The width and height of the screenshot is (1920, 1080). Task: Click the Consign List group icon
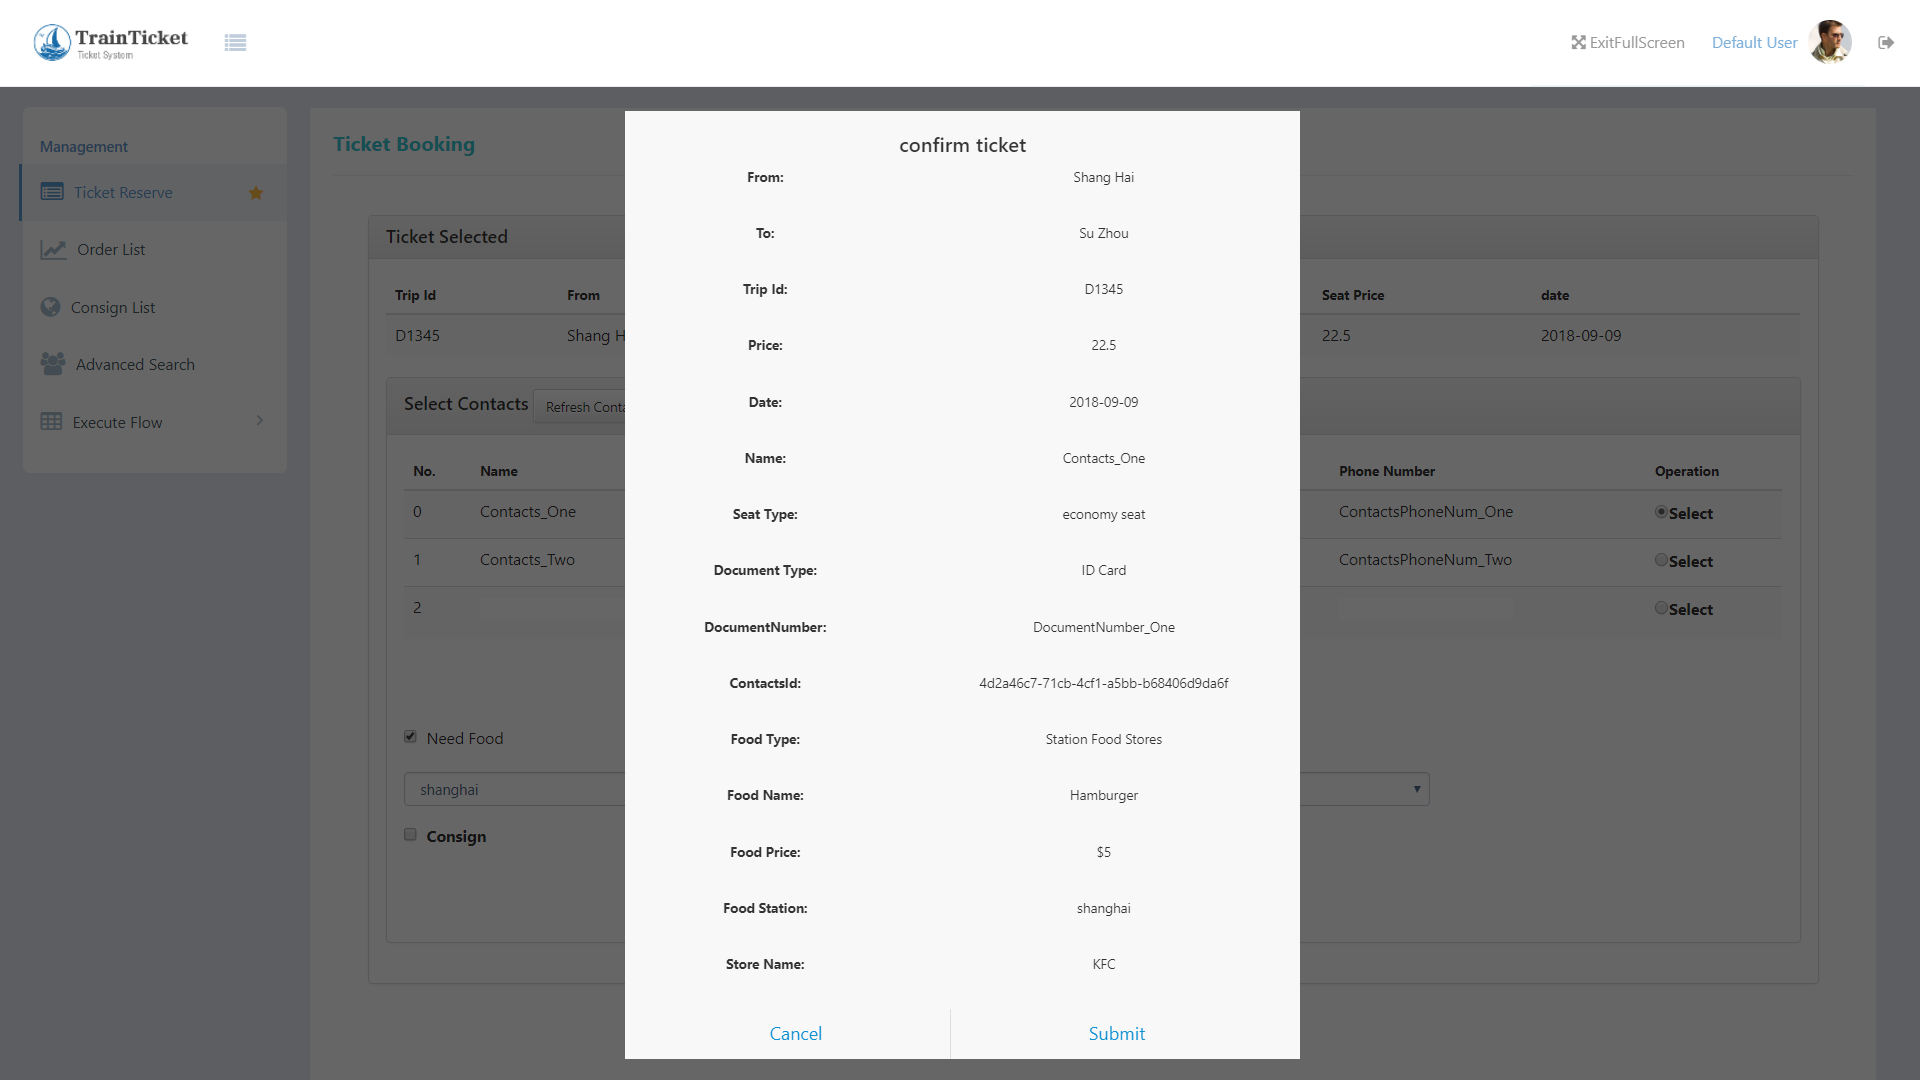[50, 306]
